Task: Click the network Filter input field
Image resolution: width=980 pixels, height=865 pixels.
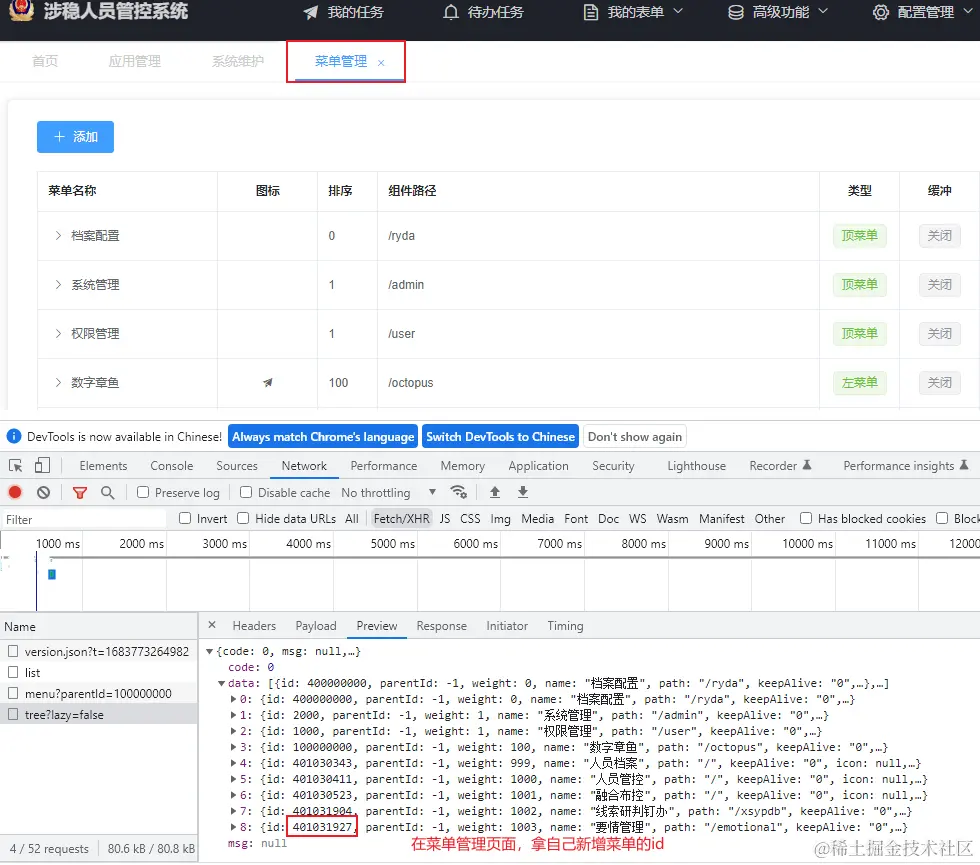Action: [84, 519]
